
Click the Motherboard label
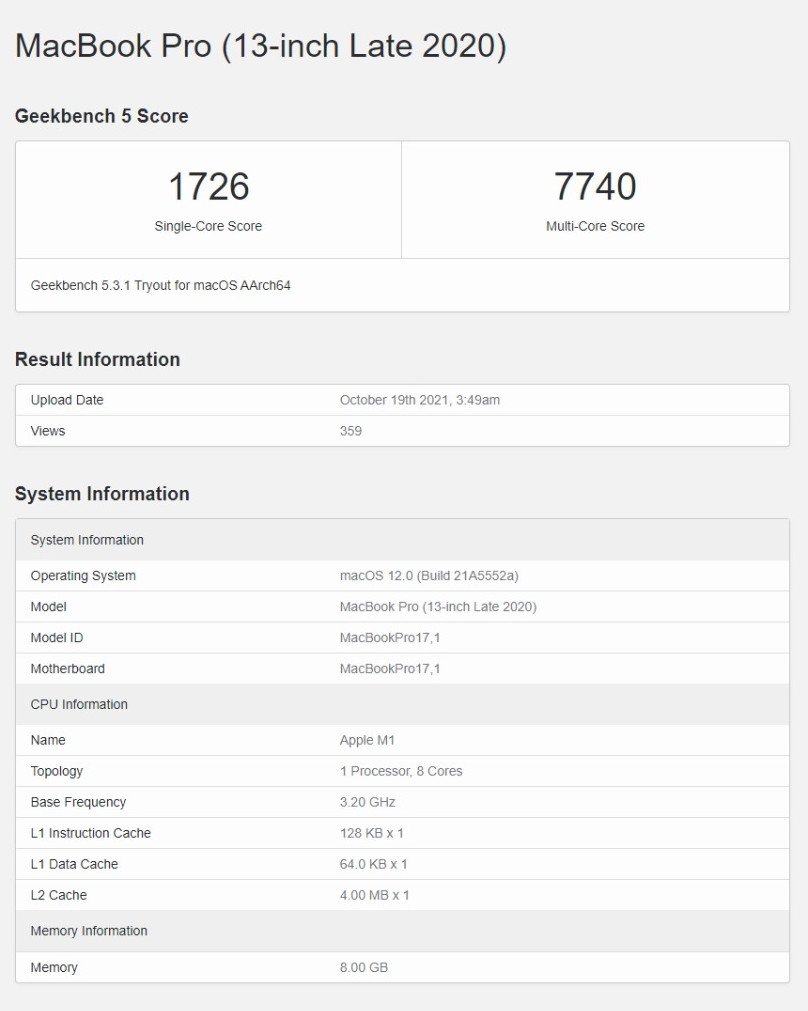[68, 669]
